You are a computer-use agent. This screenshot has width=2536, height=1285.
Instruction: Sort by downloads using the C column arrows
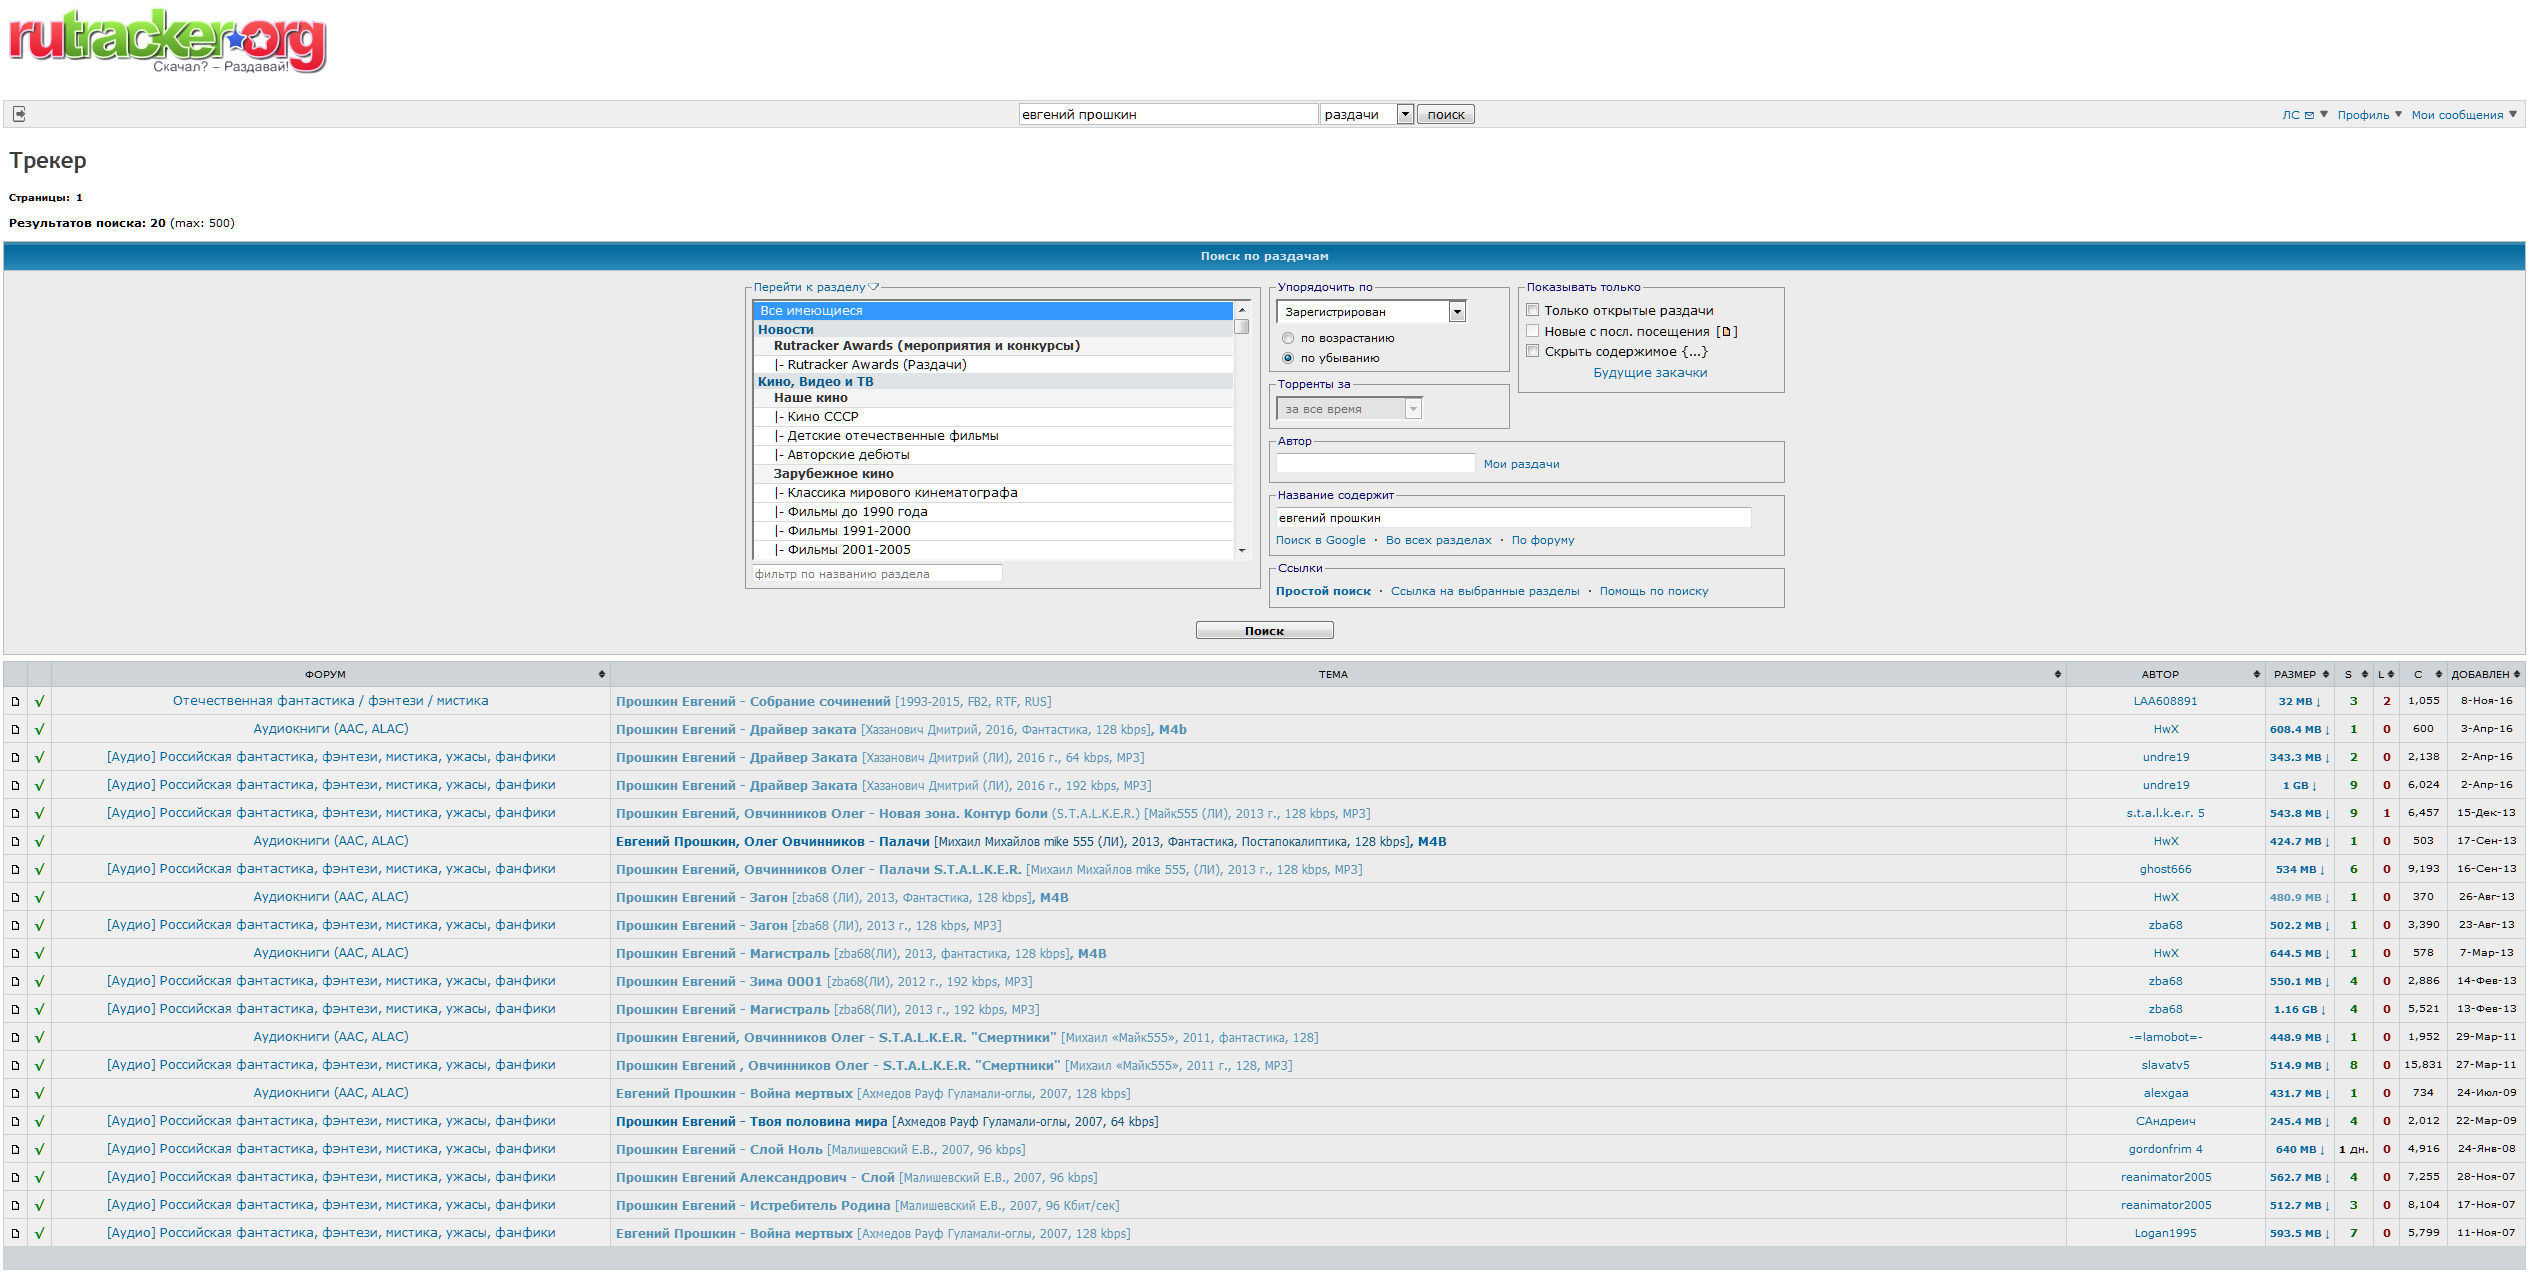pyautogui.click(x=2438, y=675)
